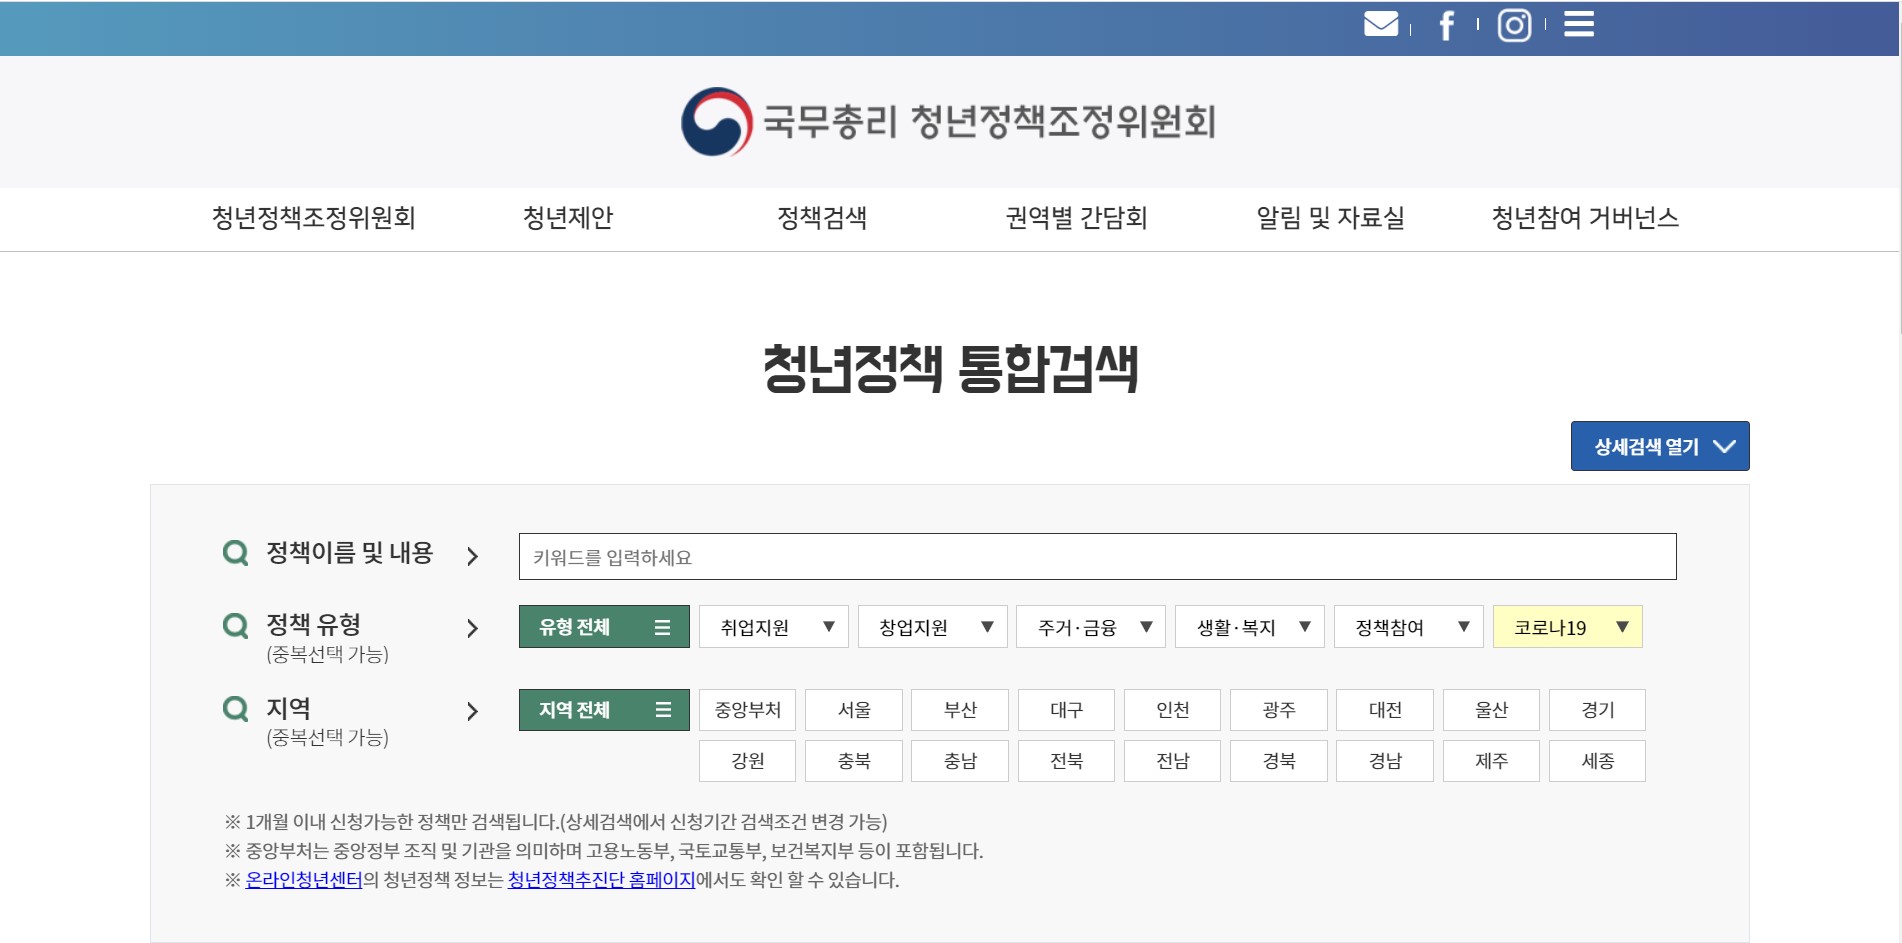Expand 생활·복지 dropdown
Image resolution: width=1902 pixels, height=943 pixels.
pos(1250,627)
